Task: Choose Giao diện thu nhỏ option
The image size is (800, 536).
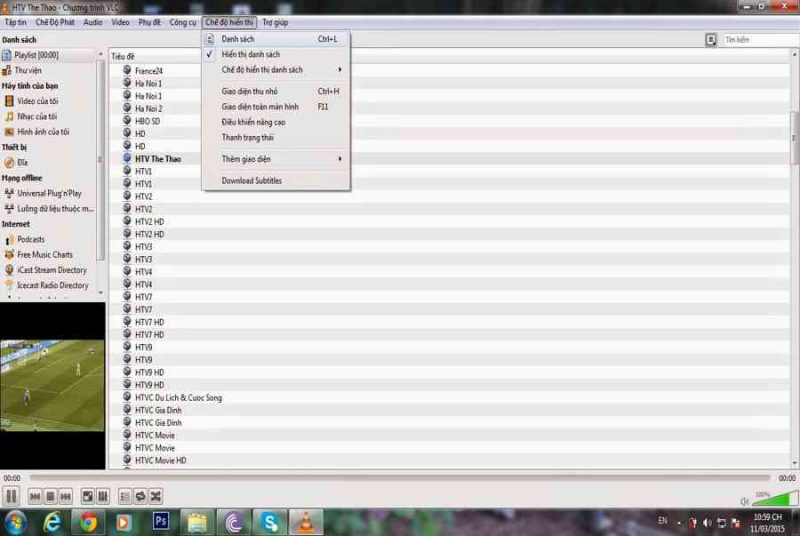Action: point(276,91)
